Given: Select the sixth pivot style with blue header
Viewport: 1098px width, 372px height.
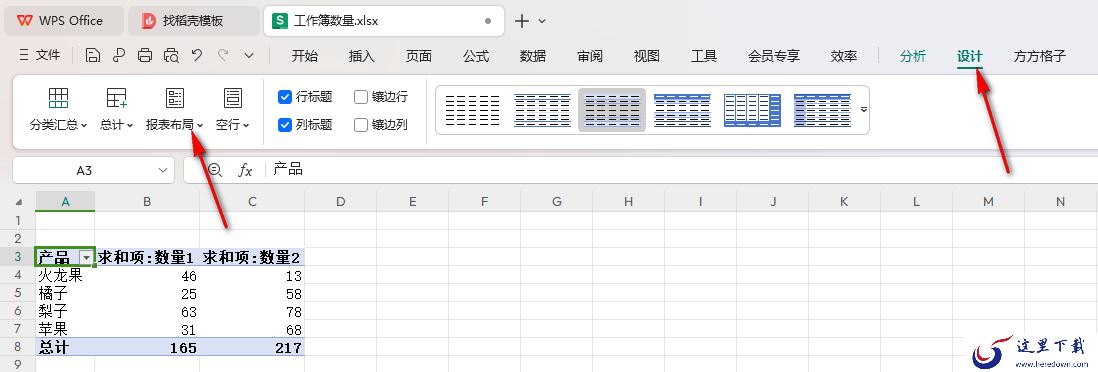Looking at the screenshot, I should pos(822,110).
